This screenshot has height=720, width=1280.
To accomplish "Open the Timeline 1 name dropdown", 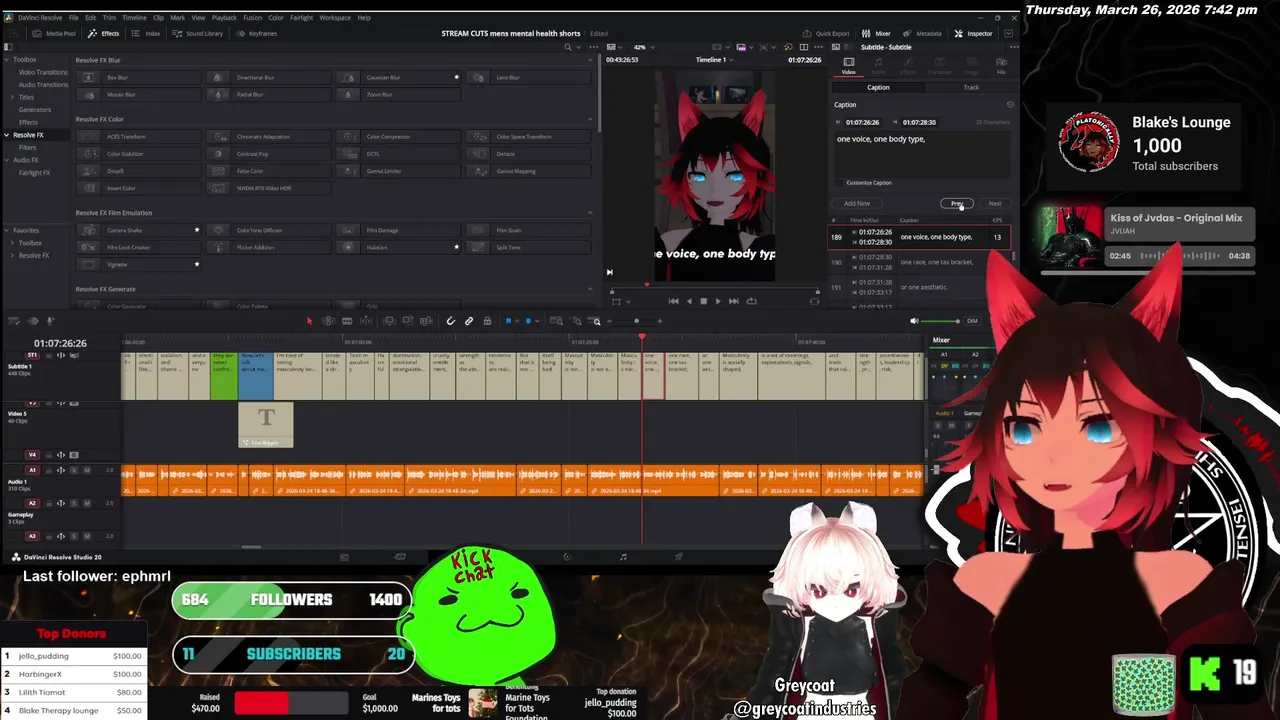I will pyautogui.click(x=713, y=60).
